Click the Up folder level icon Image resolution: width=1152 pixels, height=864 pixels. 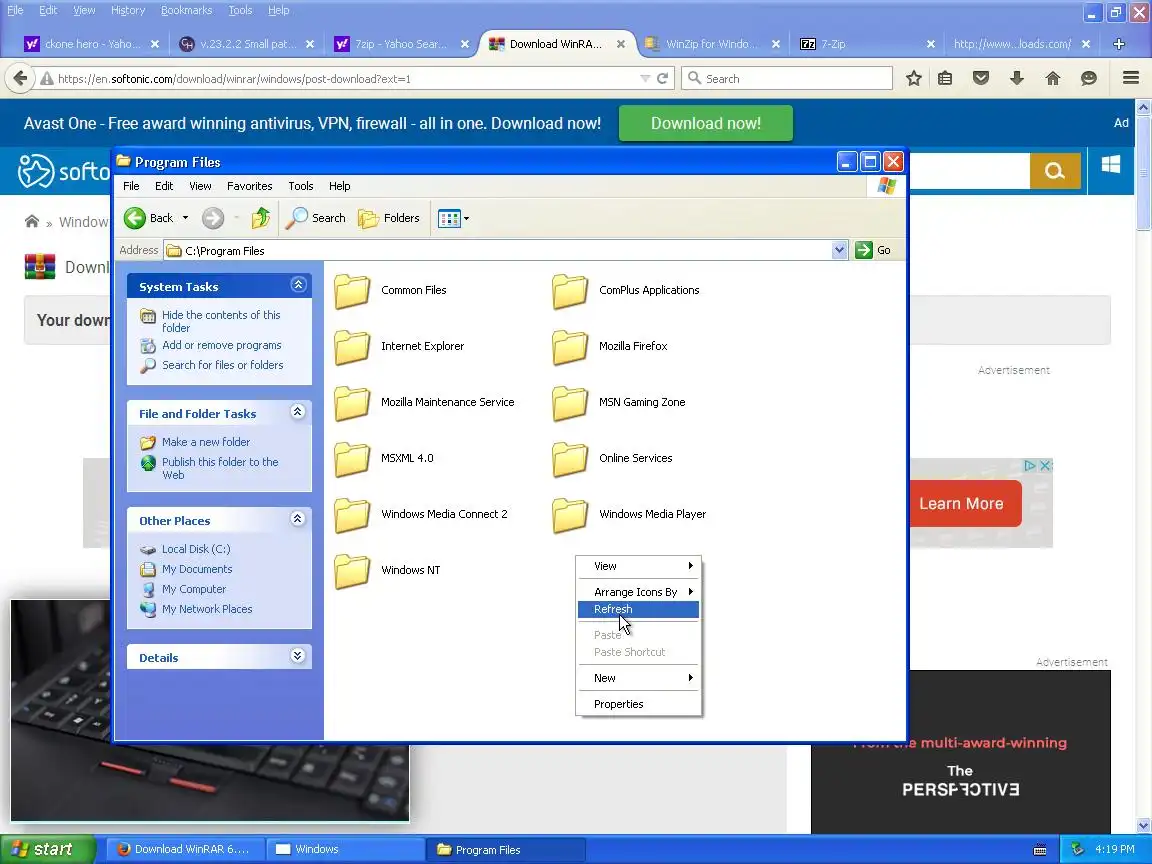[261, 218]
